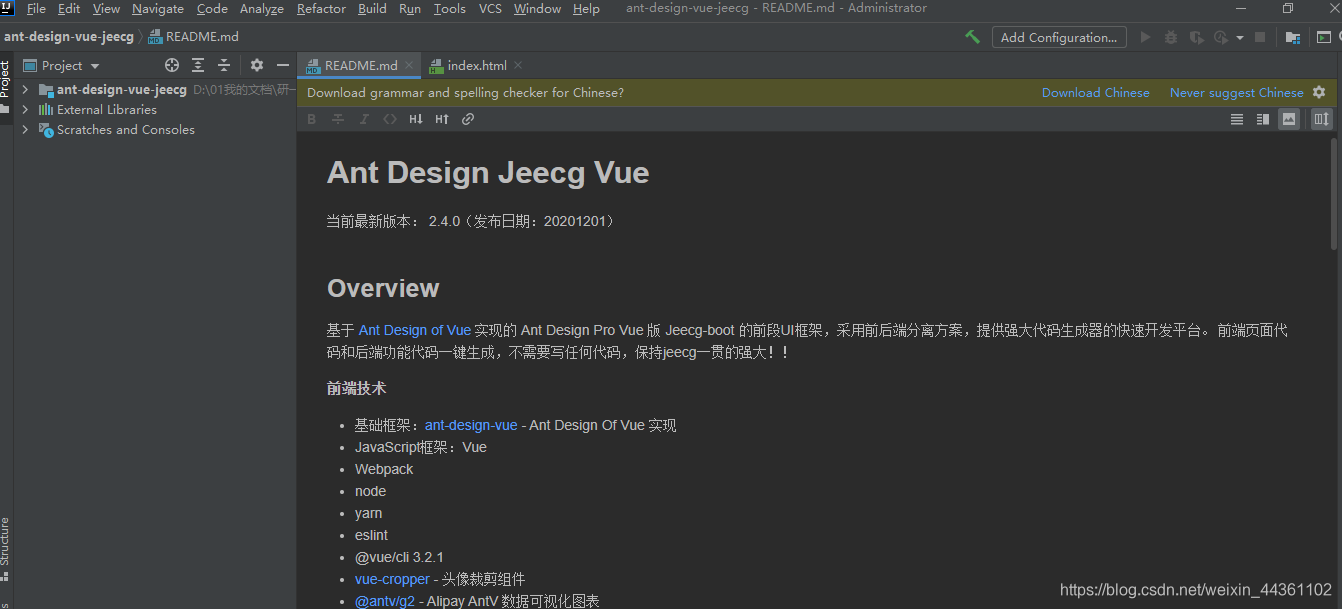Open Project panel settings gear

tap(257, 65)
